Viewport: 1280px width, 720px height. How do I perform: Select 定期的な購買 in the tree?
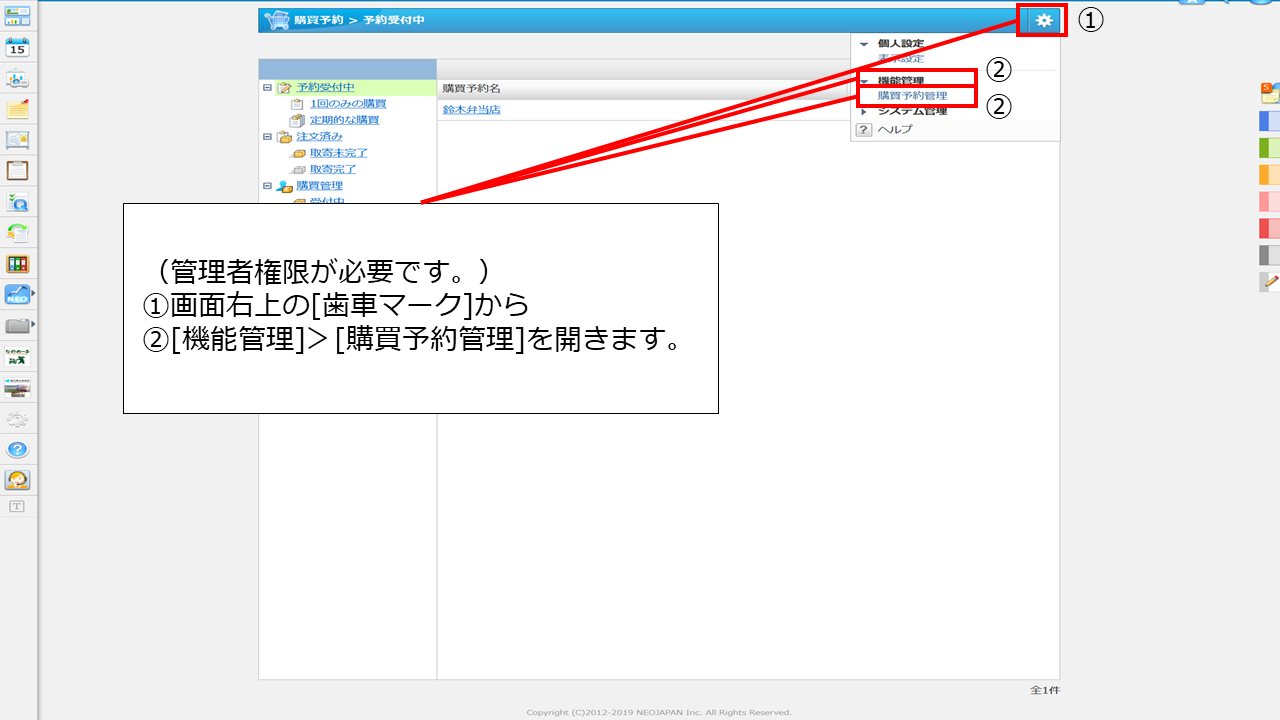tap(344, 120)
